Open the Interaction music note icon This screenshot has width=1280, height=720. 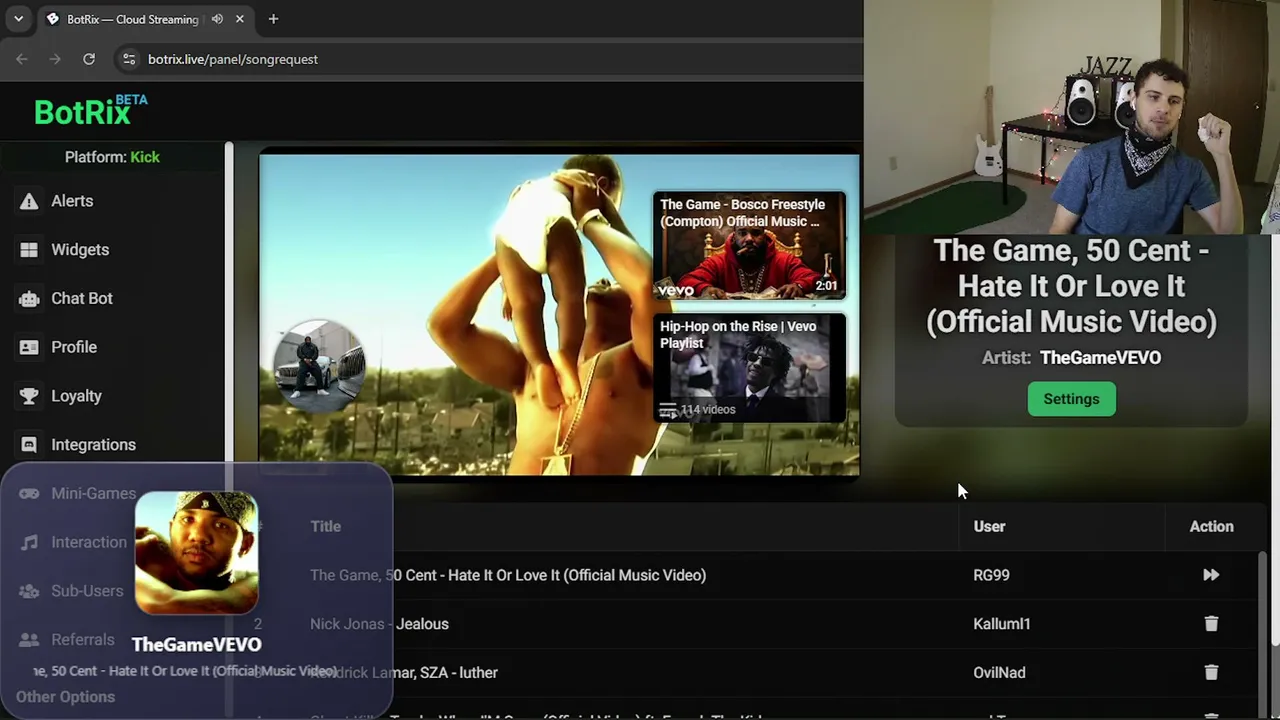(x=29, y=542)
